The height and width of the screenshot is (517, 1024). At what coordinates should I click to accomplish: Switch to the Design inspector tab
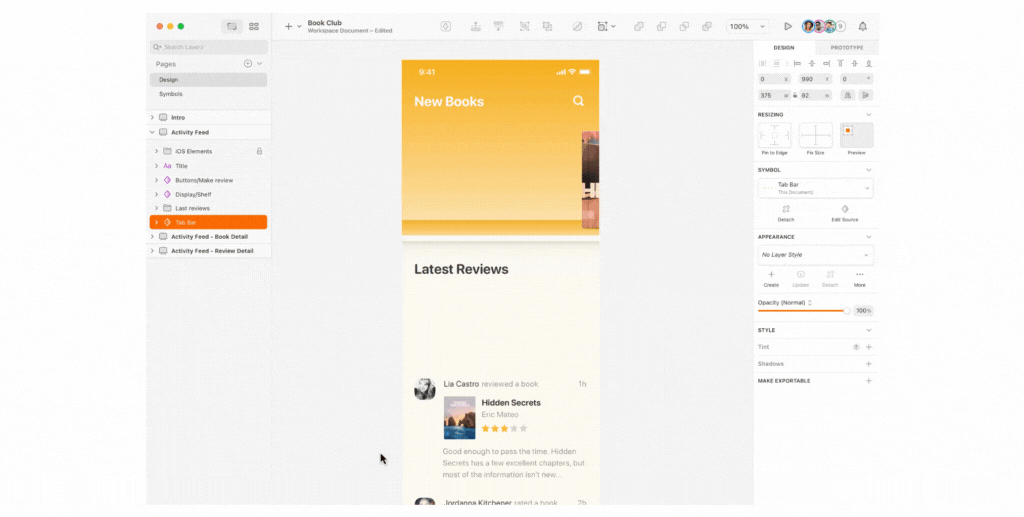click(x=784, y=48)
